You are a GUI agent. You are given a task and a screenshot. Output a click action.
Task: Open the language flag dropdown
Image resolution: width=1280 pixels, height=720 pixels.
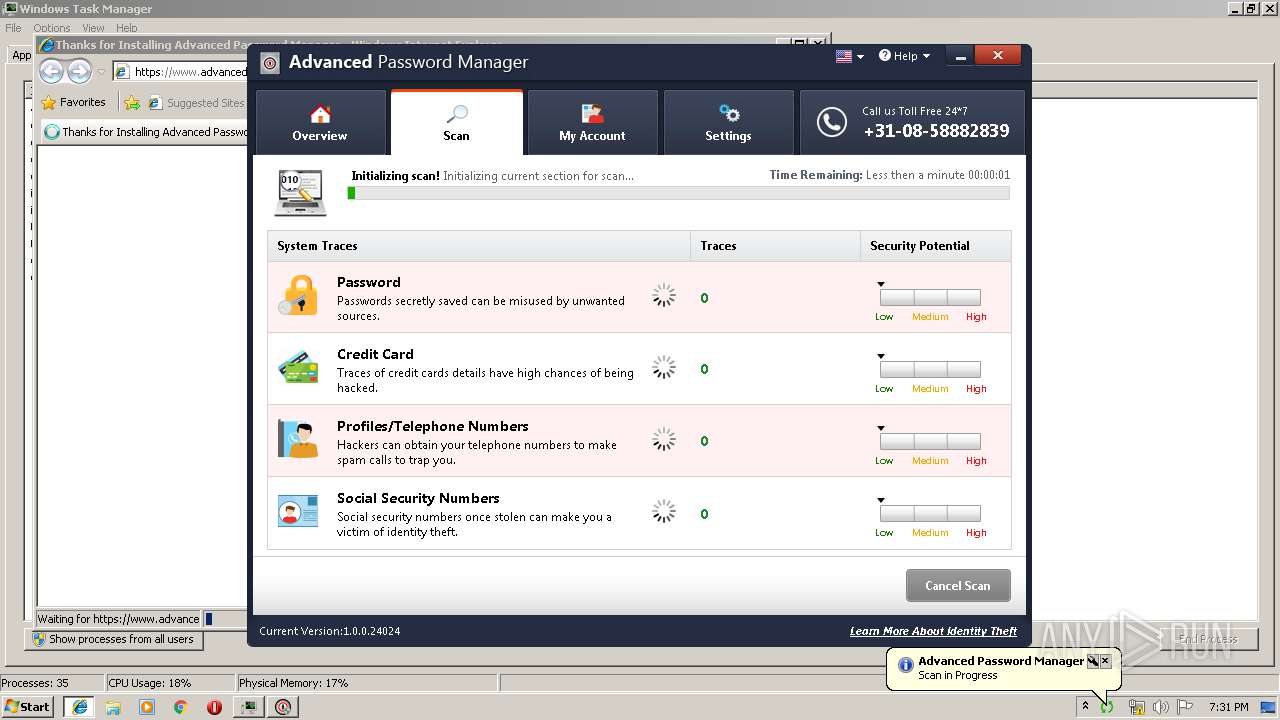849,56
